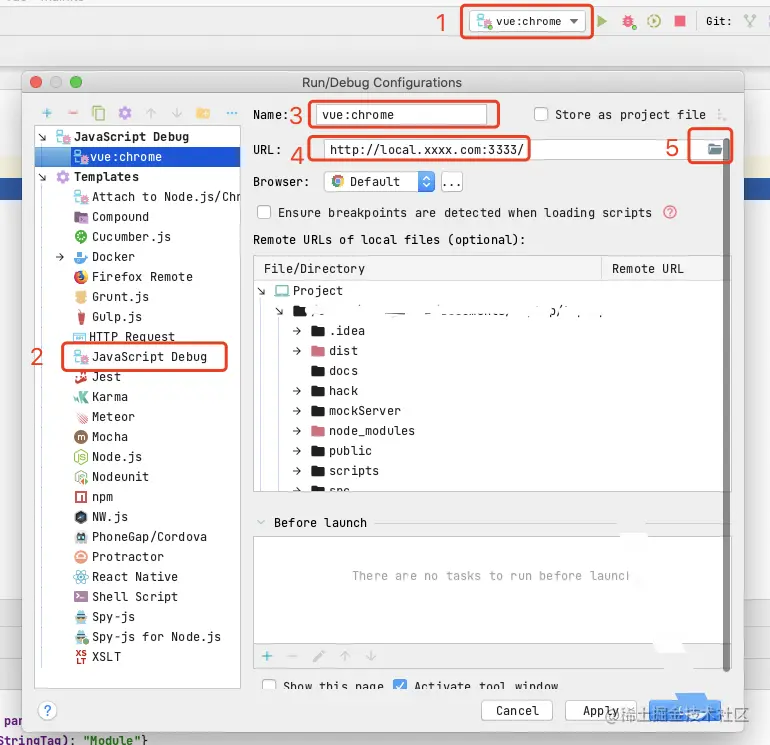Image resolution: width=770 pixels, height=745 pixels.
Task: Stop the process with the red stop icon
Action: [x=680, y=21]
